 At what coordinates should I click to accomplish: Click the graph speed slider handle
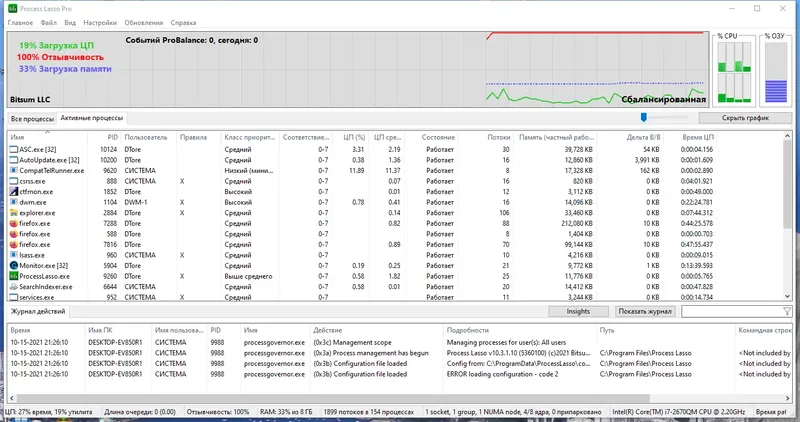click(x=644, y=118)
